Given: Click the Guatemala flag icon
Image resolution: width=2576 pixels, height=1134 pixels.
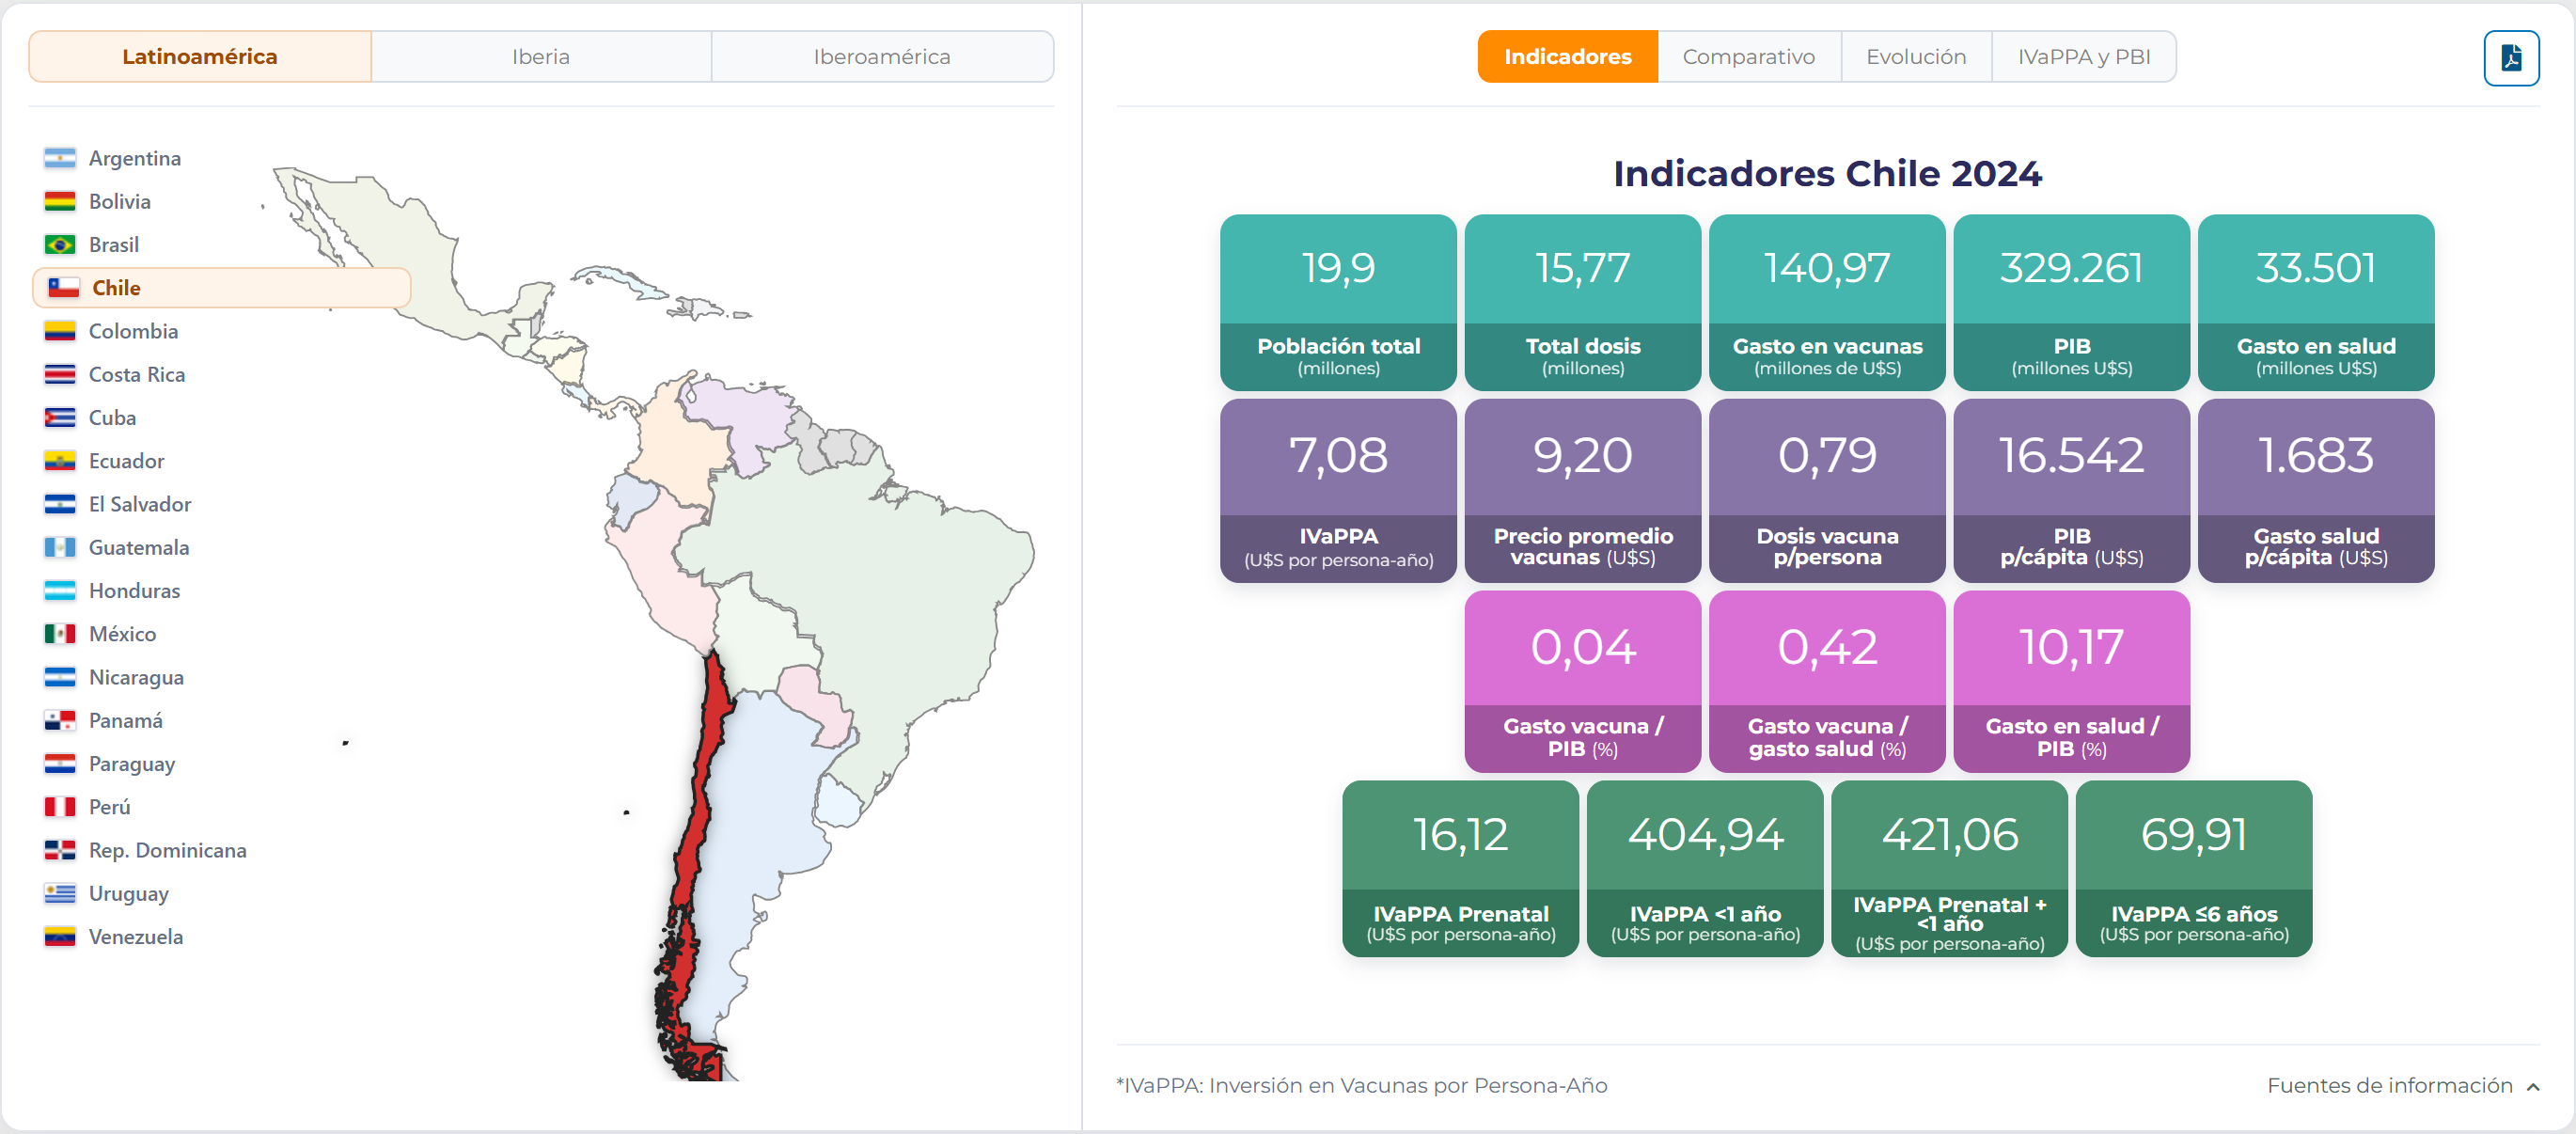Looking at the screenshot, I should click(60, 547).
